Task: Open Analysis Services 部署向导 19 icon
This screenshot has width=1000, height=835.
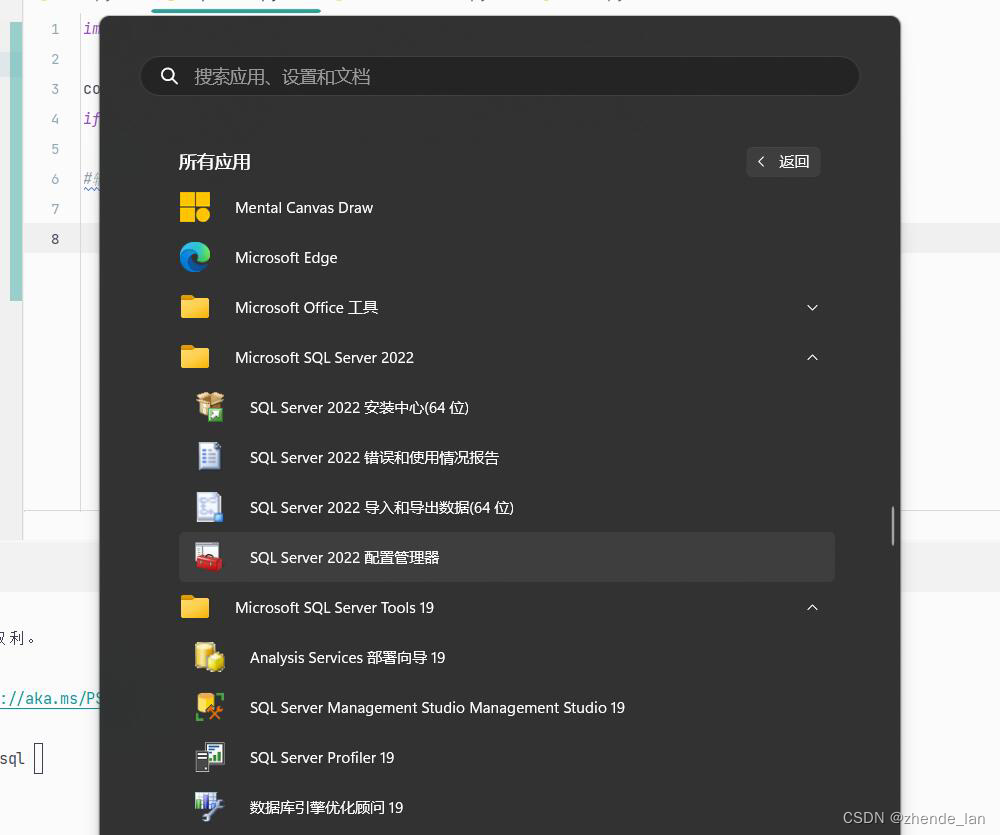Action: 210,657
